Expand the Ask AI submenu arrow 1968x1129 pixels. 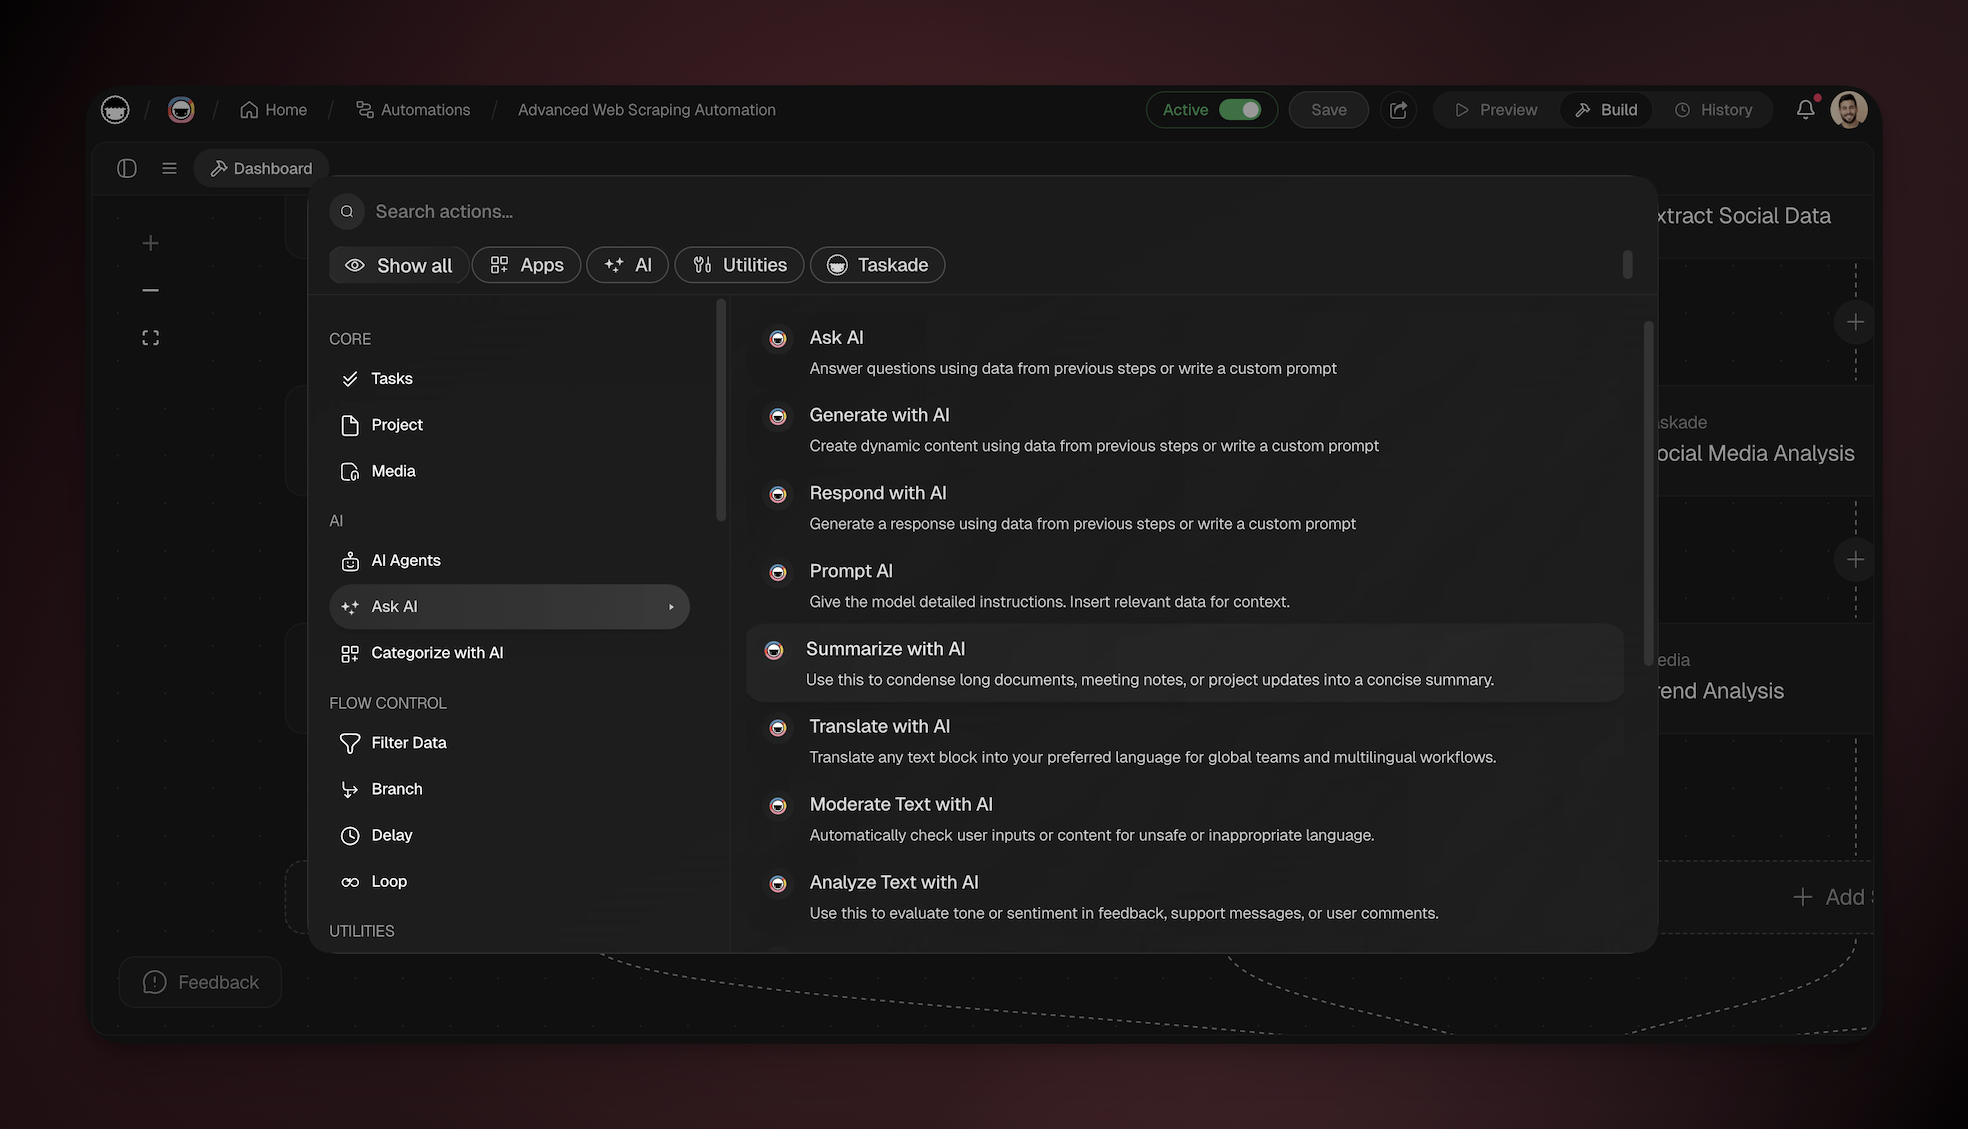click(x=671, y=607)
